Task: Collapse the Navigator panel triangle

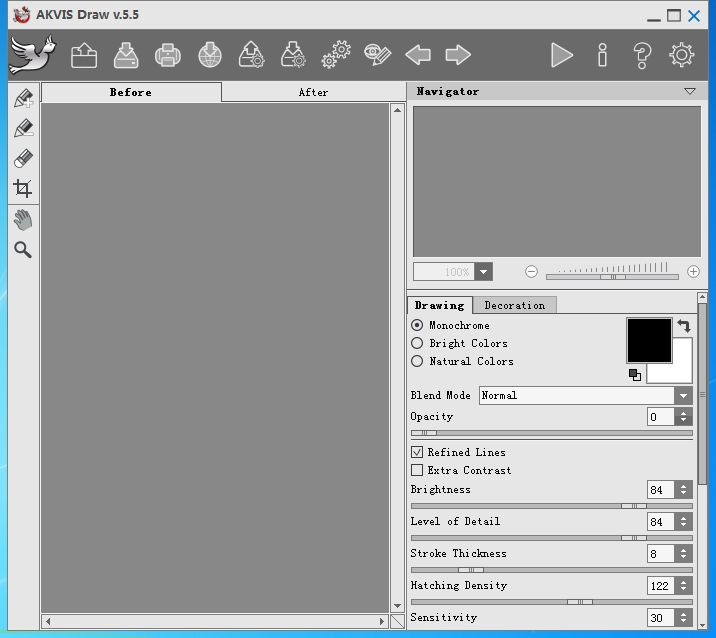Action: pos(690,91)
